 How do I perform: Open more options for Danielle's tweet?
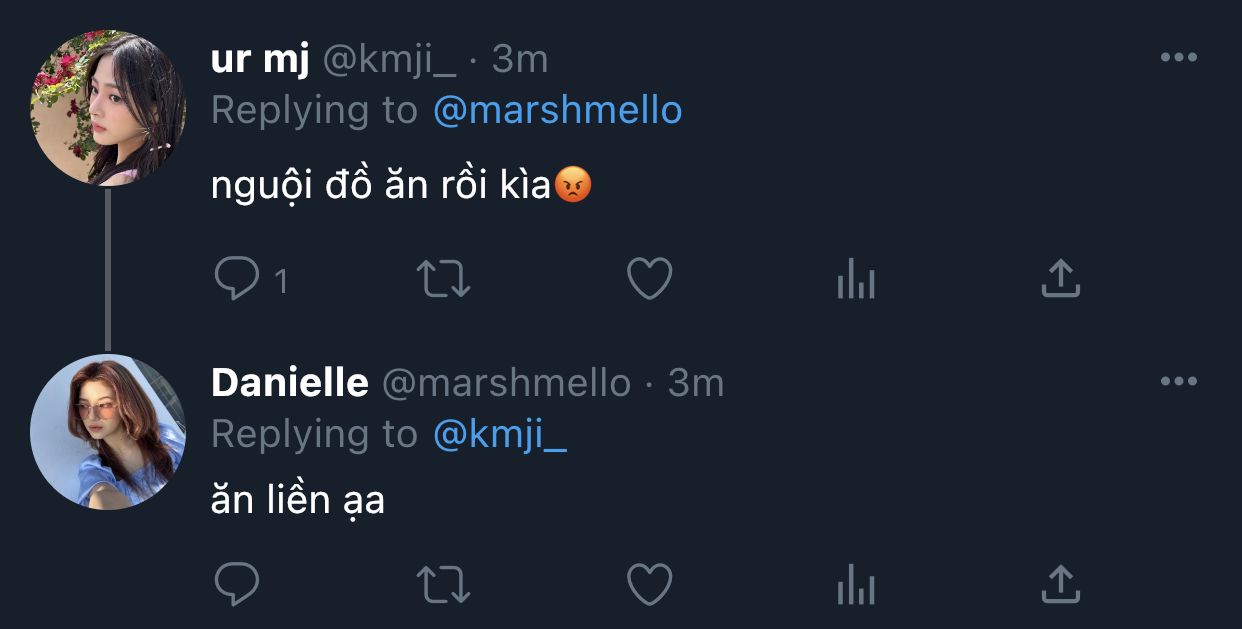pyautogui.click(x=1178, y=381)
